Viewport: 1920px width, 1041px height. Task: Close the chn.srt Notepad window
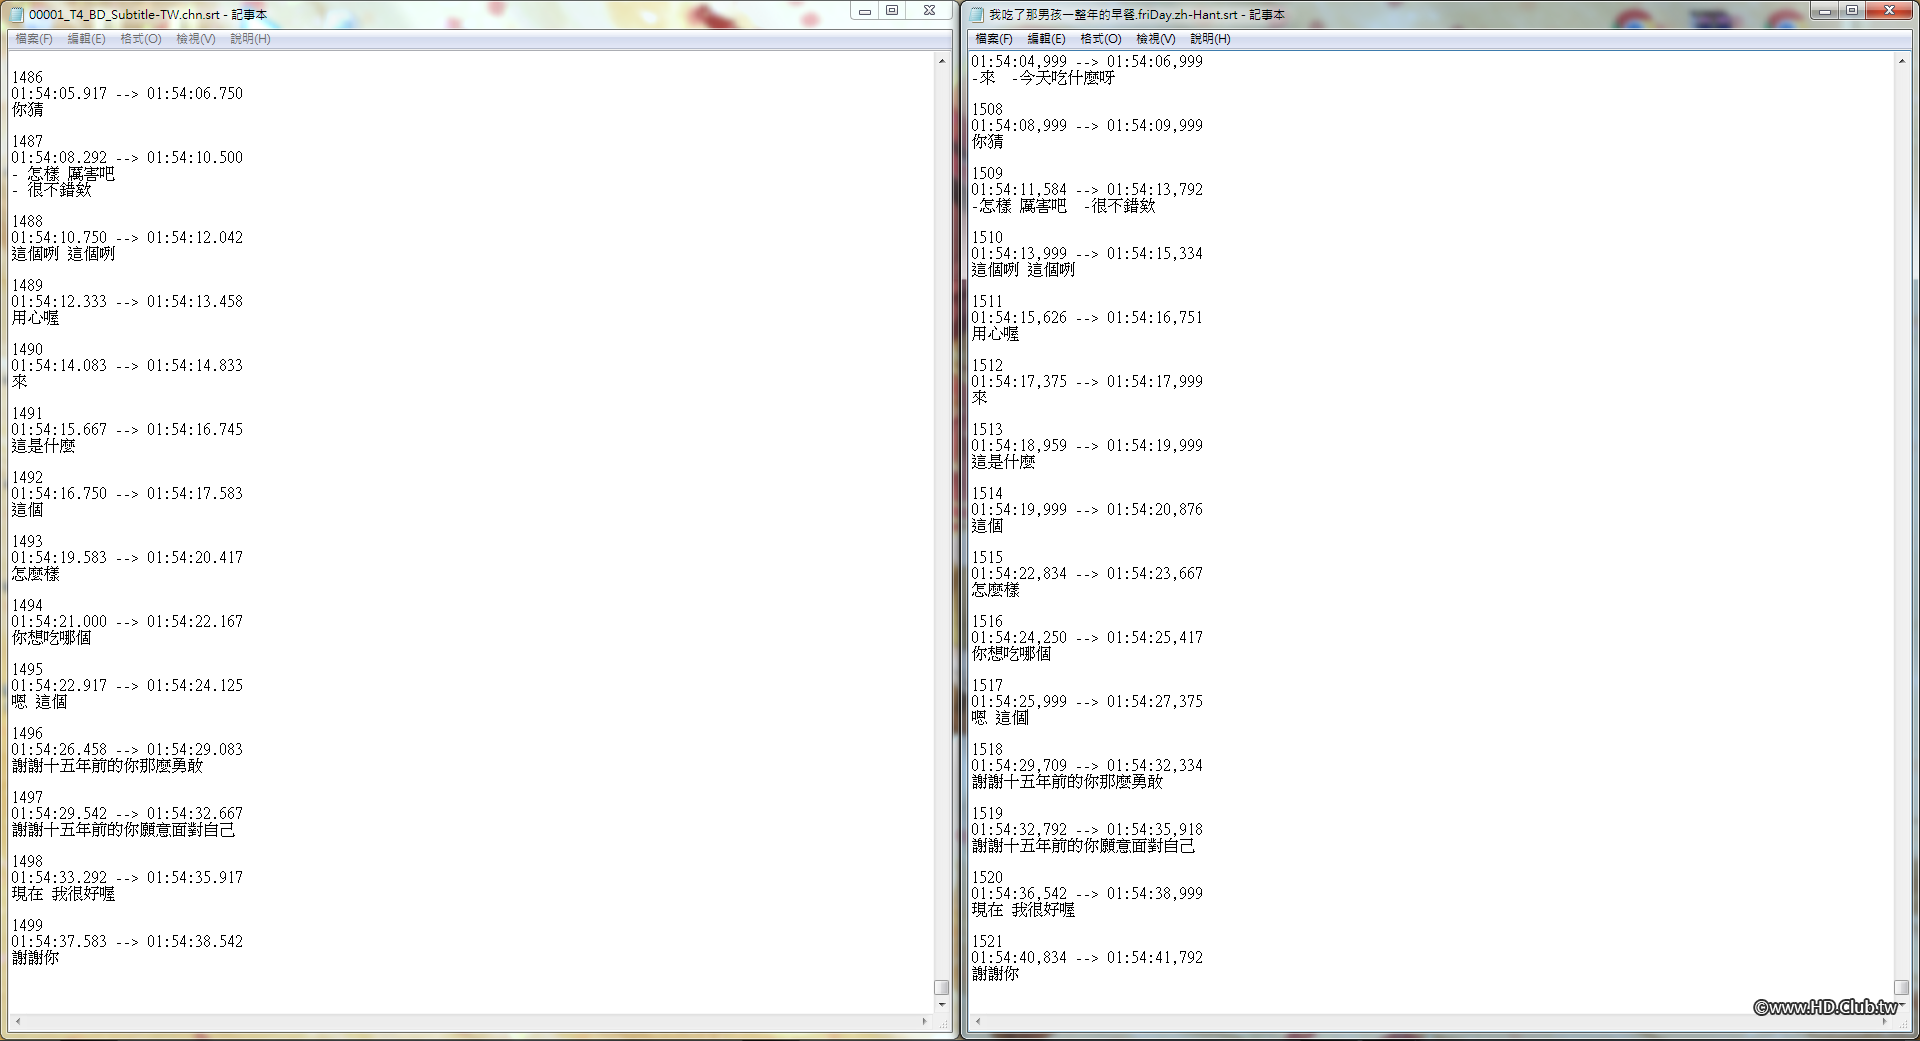point(929,11)
